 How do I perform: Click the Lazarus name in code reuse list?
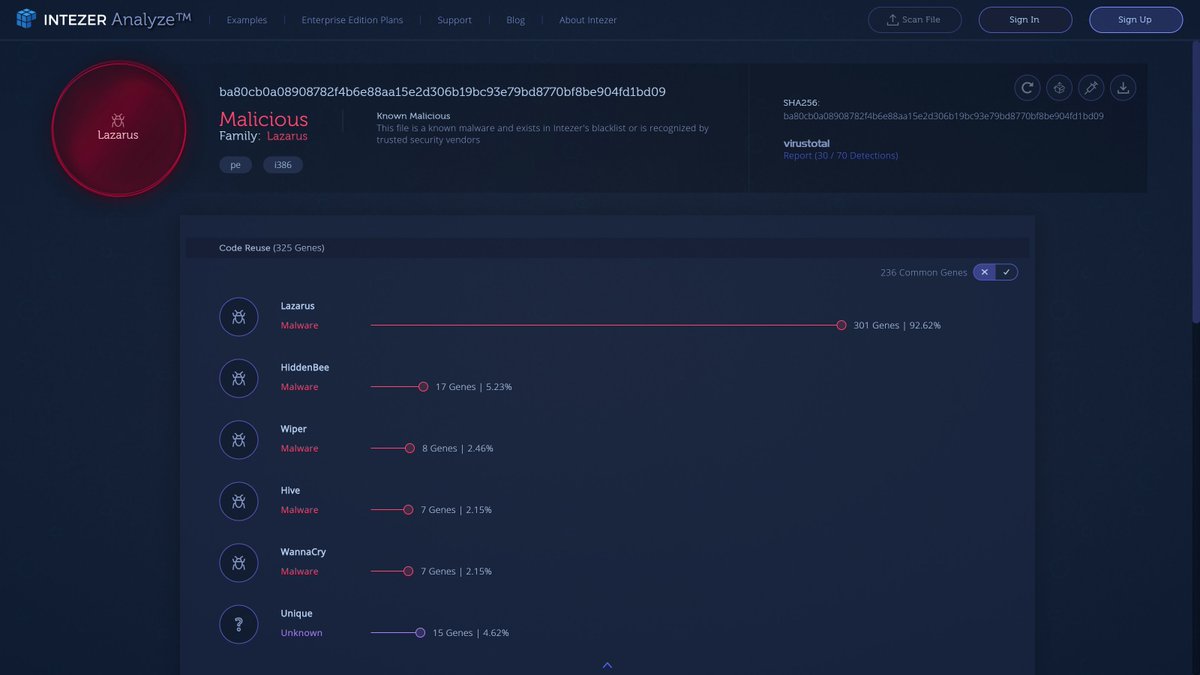tap(298, 306)
